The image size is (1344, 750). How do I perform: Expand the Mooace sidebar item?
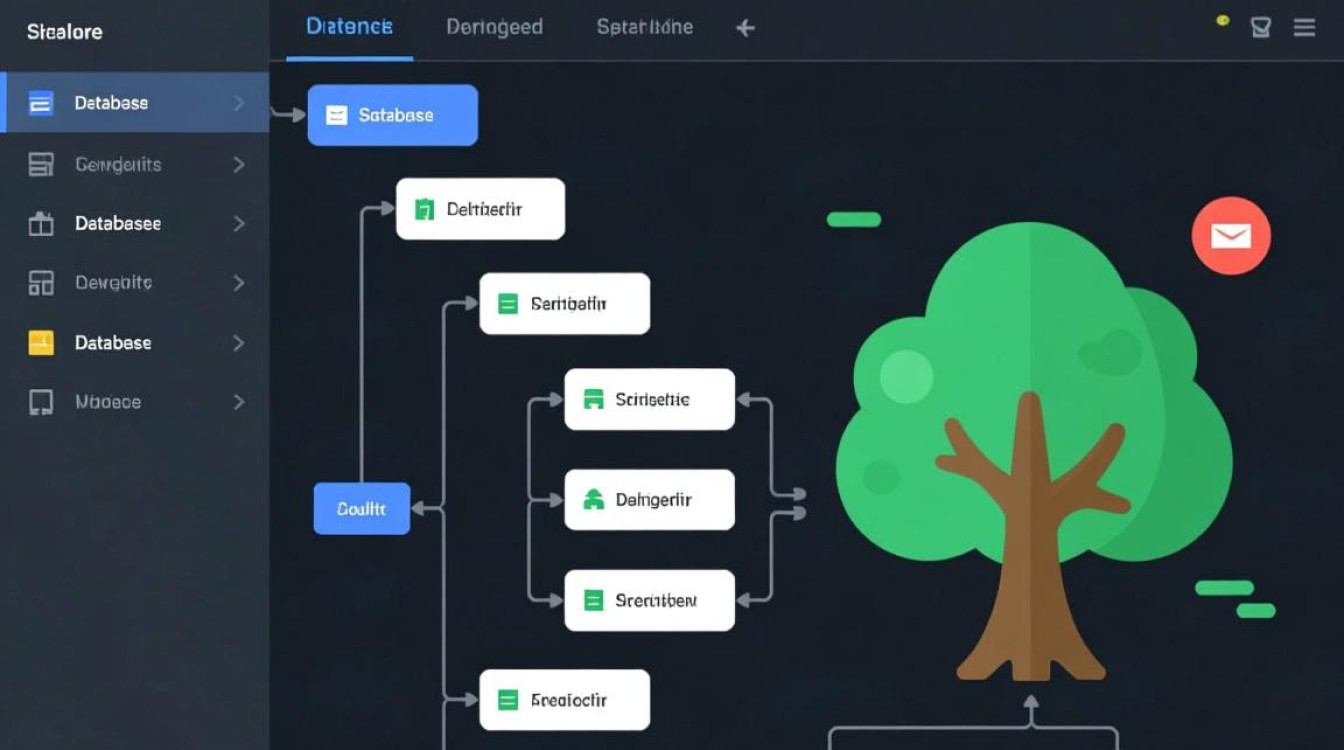click(240, 401)
